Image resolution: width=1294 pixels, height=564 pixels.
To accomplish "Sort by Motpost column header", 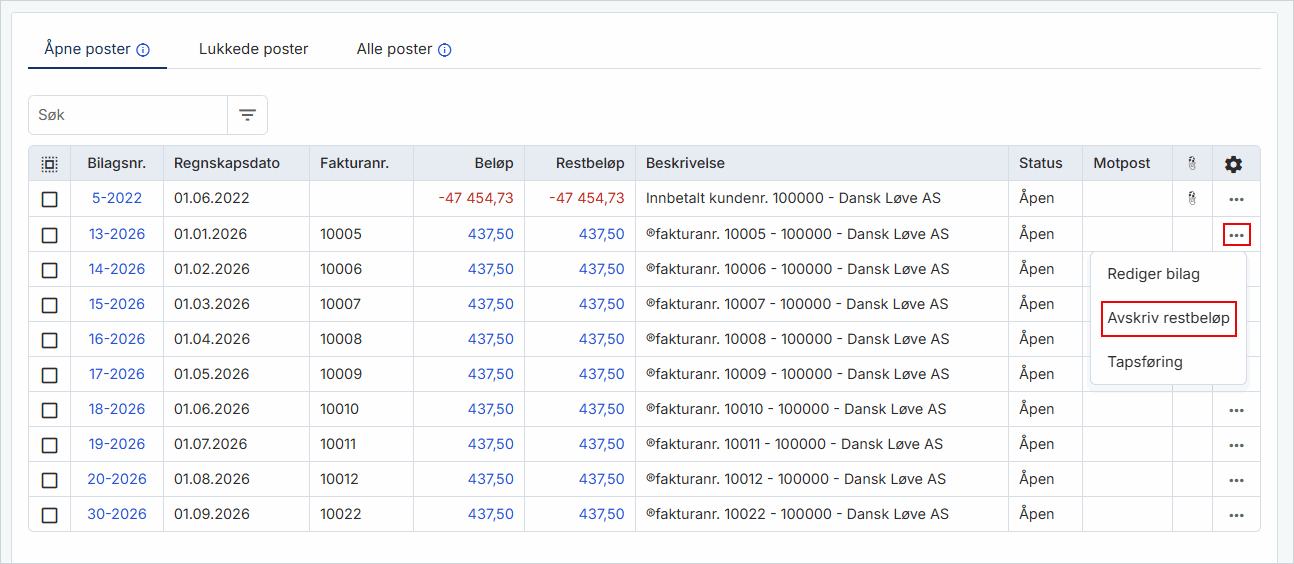I will [1121, 163].
